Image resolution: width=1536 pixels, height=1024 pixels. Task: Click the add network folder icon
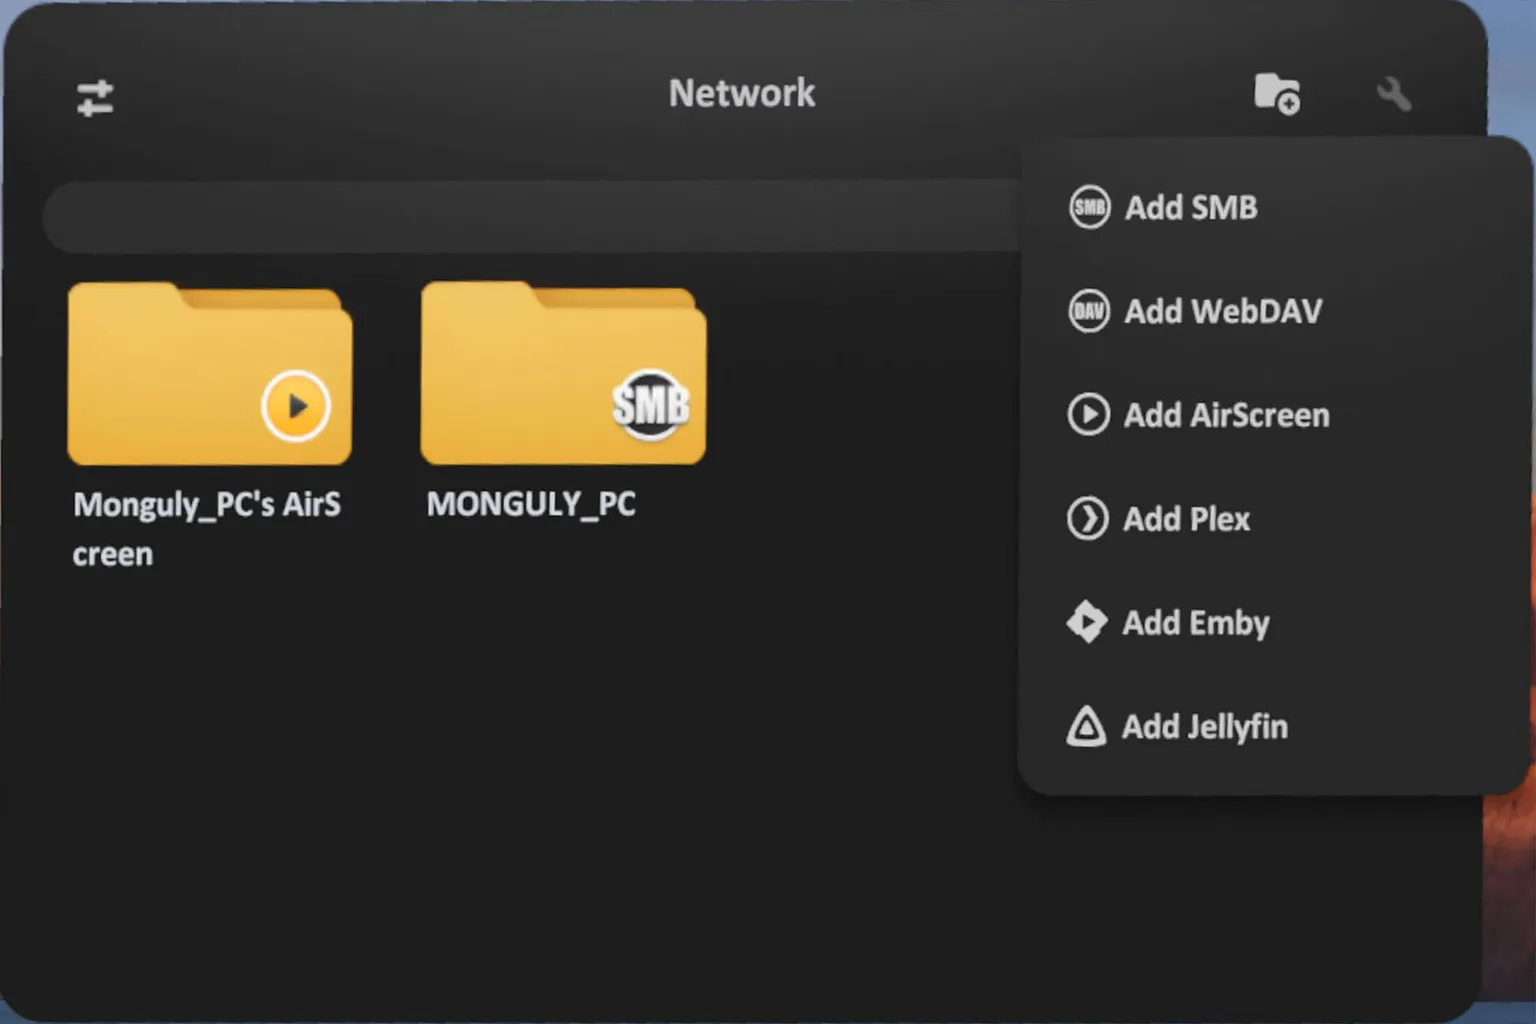(1276, 95)
